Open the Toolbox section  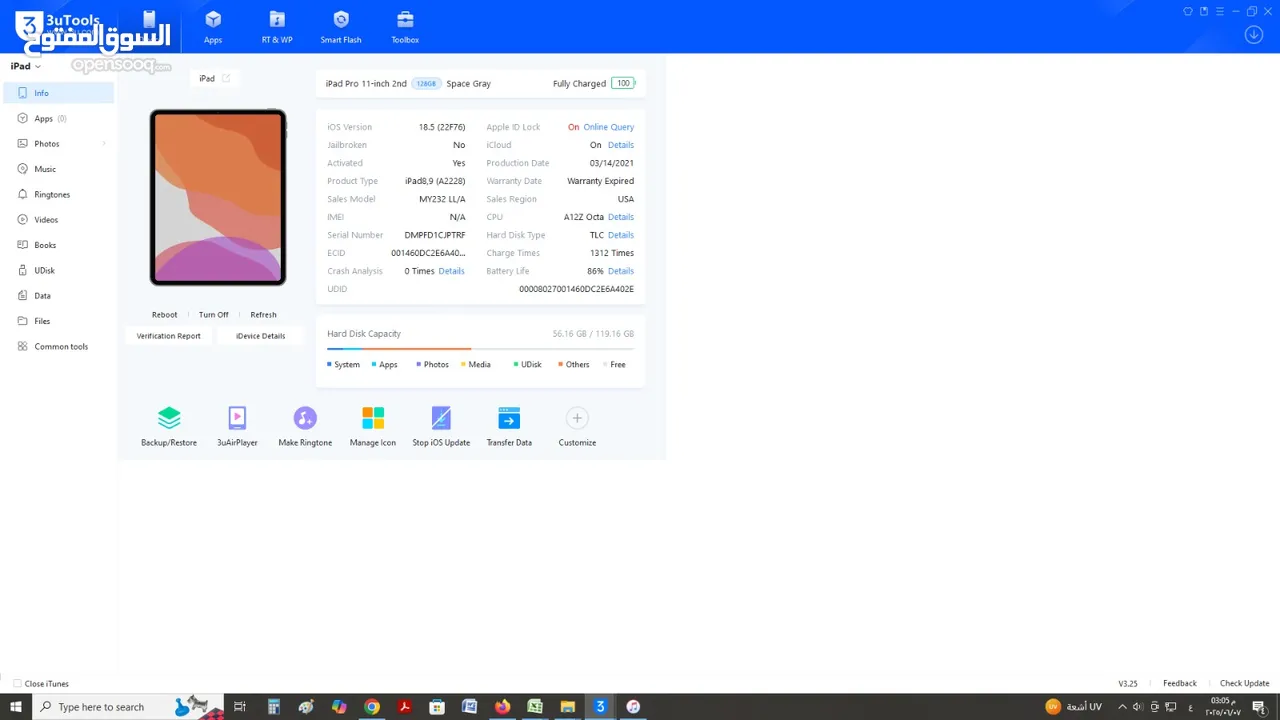(x=405, y=27)
